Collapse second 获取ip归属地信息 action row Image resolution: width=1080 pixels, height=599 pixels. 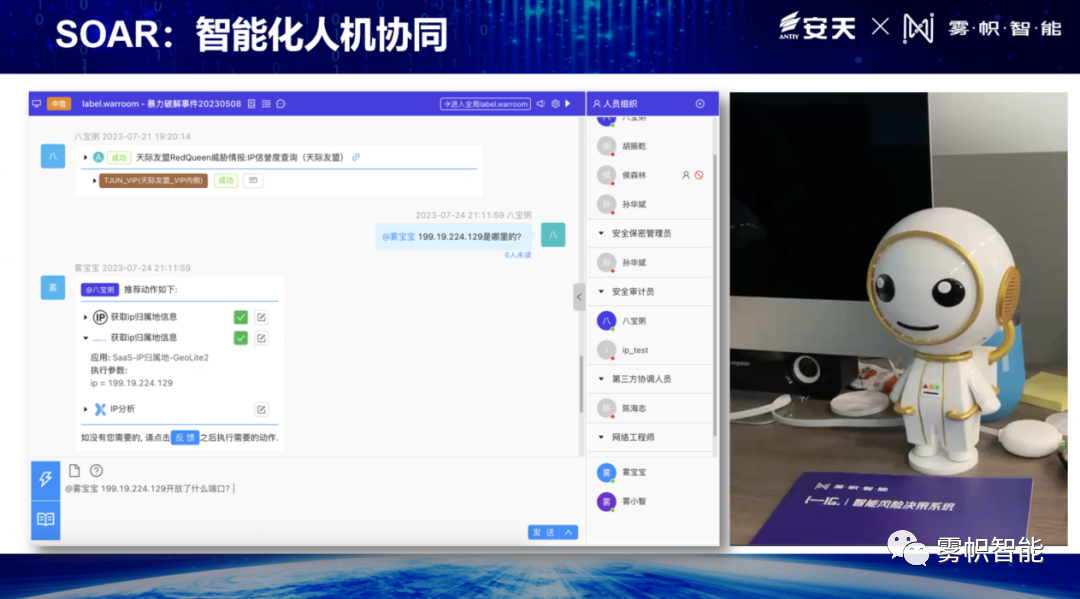(85, 338)
